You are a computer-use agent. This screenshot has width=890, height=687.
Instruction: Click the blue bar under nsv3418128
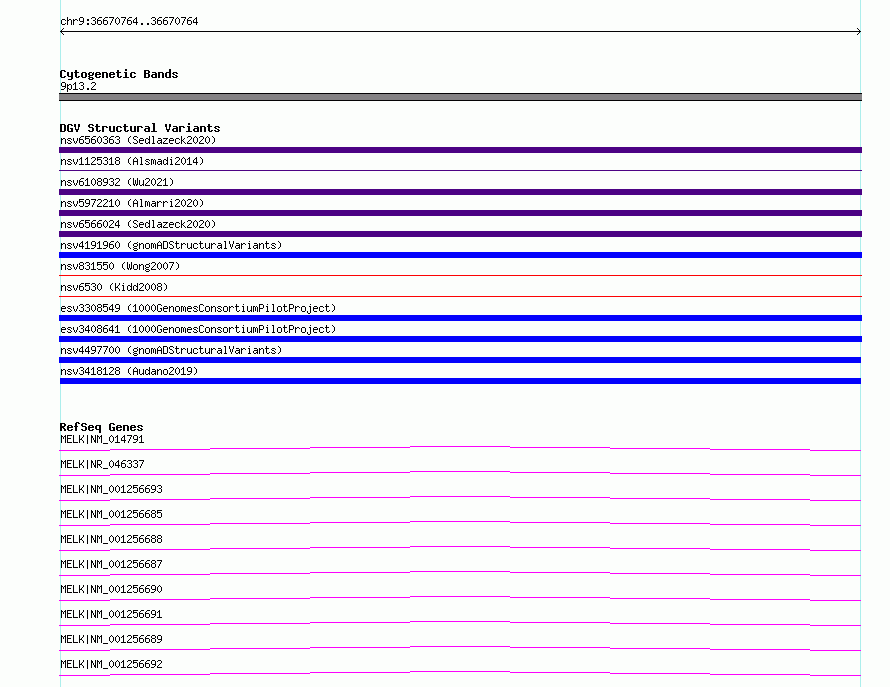tap(460, 381)
